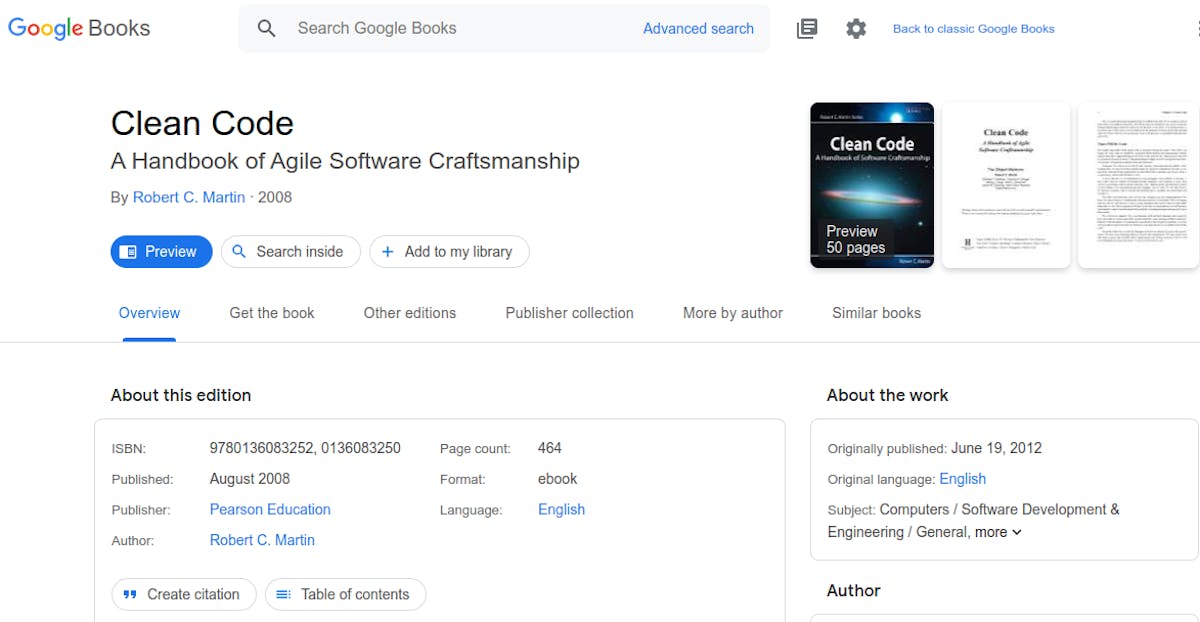Switch to the Get the book tab
The image size is (1200, 622).
(272, 313)
